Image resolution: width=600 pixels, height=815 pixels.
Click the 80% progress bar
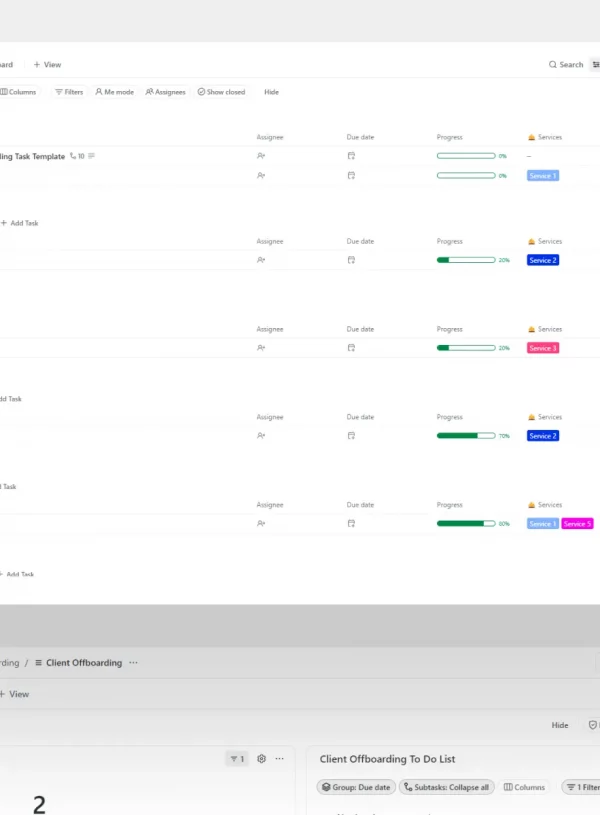(466, 523)
